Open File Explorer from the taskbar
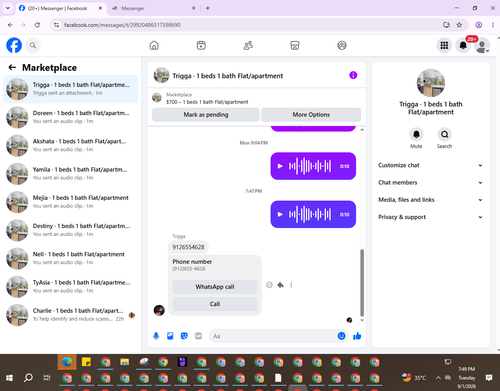The height and width of the screenshot is (391, 500). tap(125, 362)
